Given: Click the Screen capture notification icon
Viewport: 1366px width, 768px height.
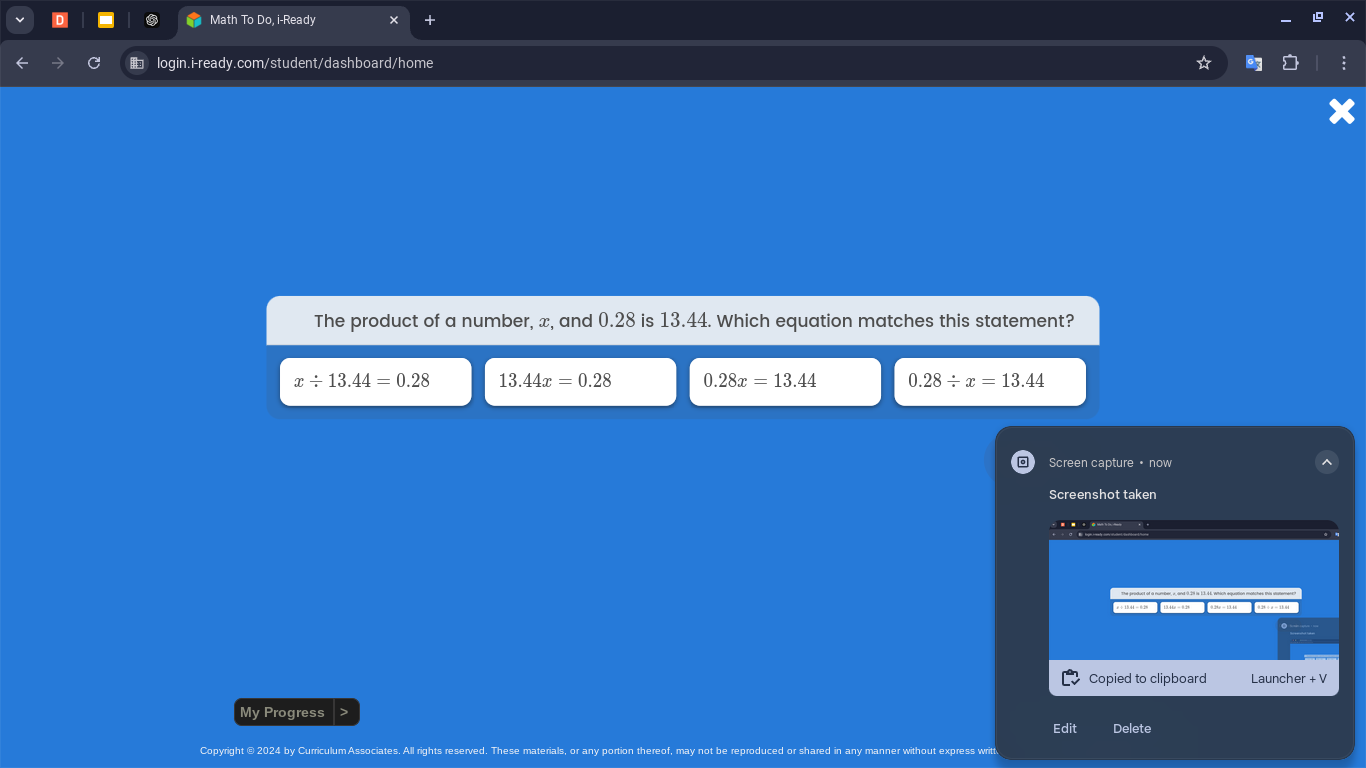Looking at the screenshot, I should click(1023, 462).
